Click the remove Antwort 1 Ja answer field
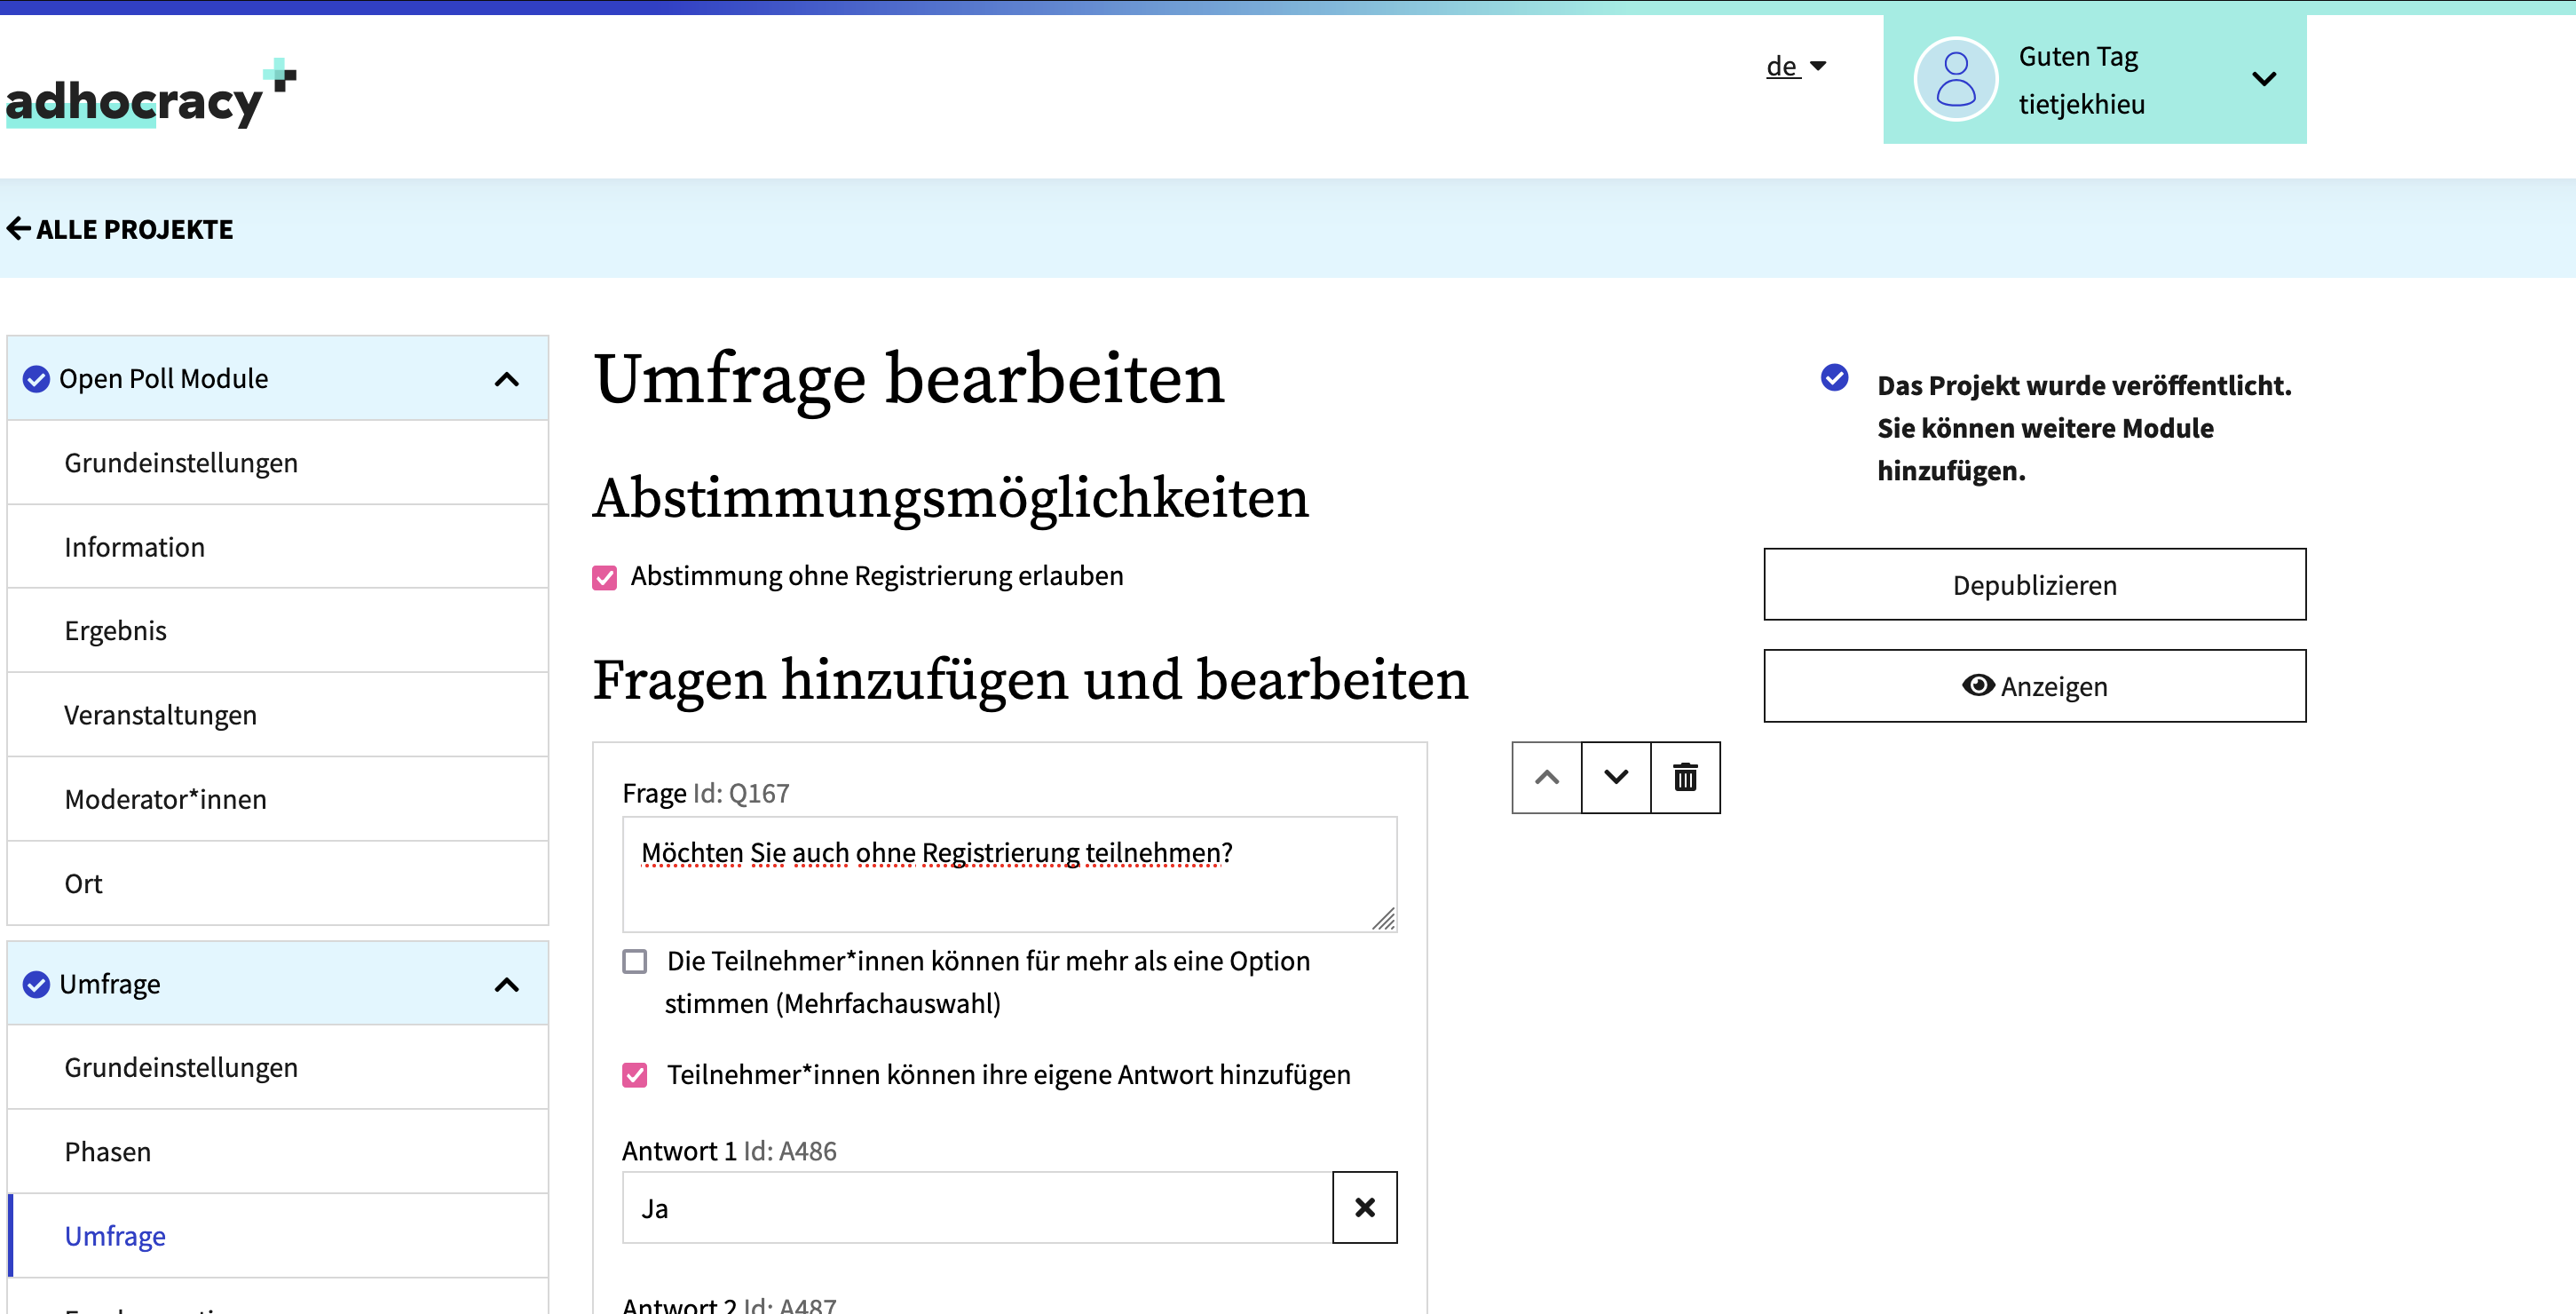This screenshot has height=1314, width=2576. point(1365,1208)
